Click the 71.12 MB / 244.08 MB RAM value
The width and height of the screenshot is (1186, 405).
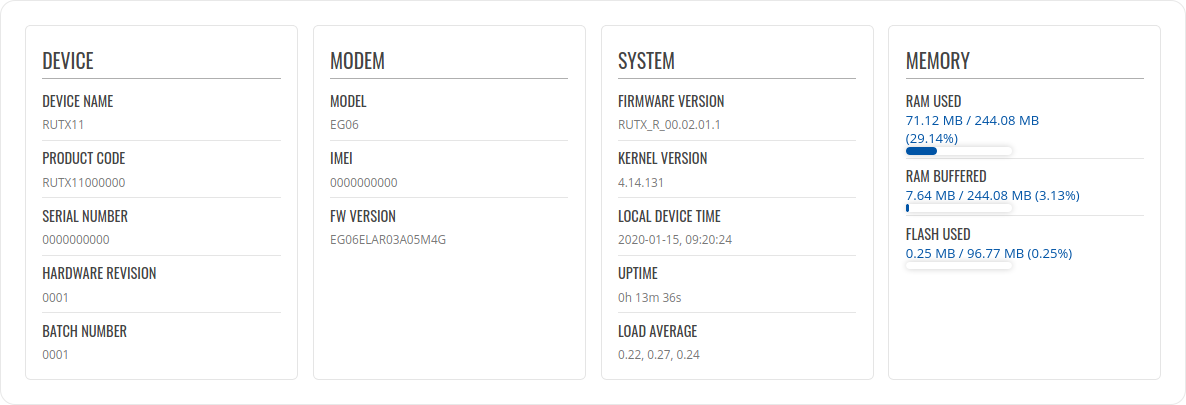[972, 120]
